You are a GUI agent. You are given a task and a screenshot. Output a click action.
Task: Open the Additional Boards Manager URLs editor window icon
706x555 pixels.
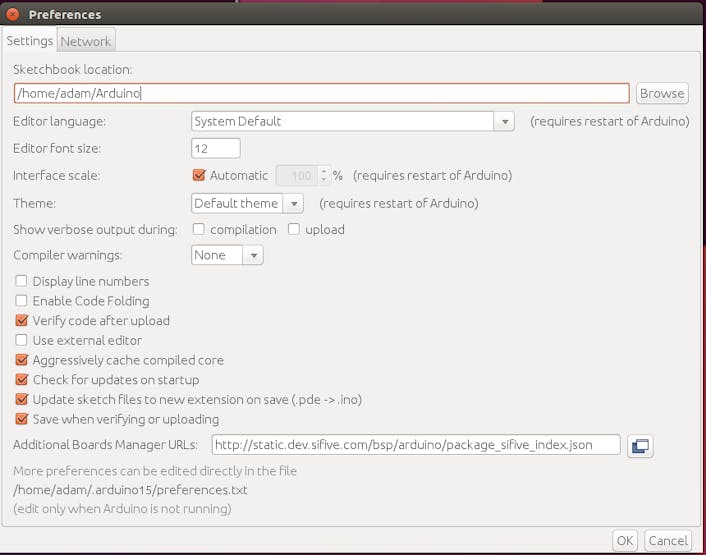640,446
